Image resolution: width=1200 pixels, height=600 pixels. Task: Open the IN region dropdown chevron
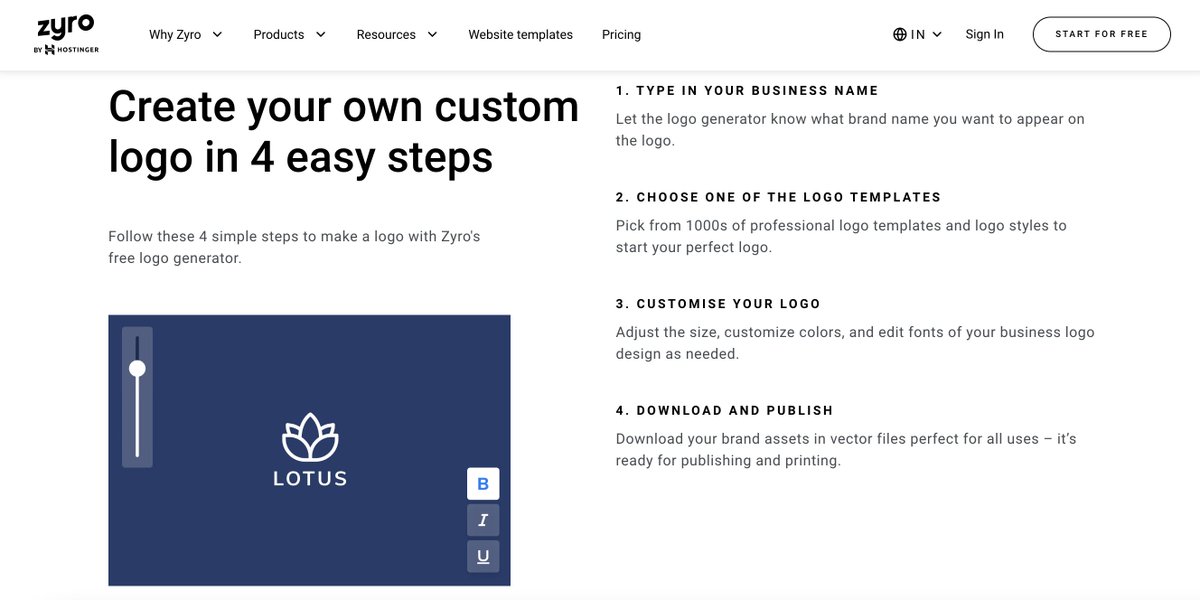[937, 34]
